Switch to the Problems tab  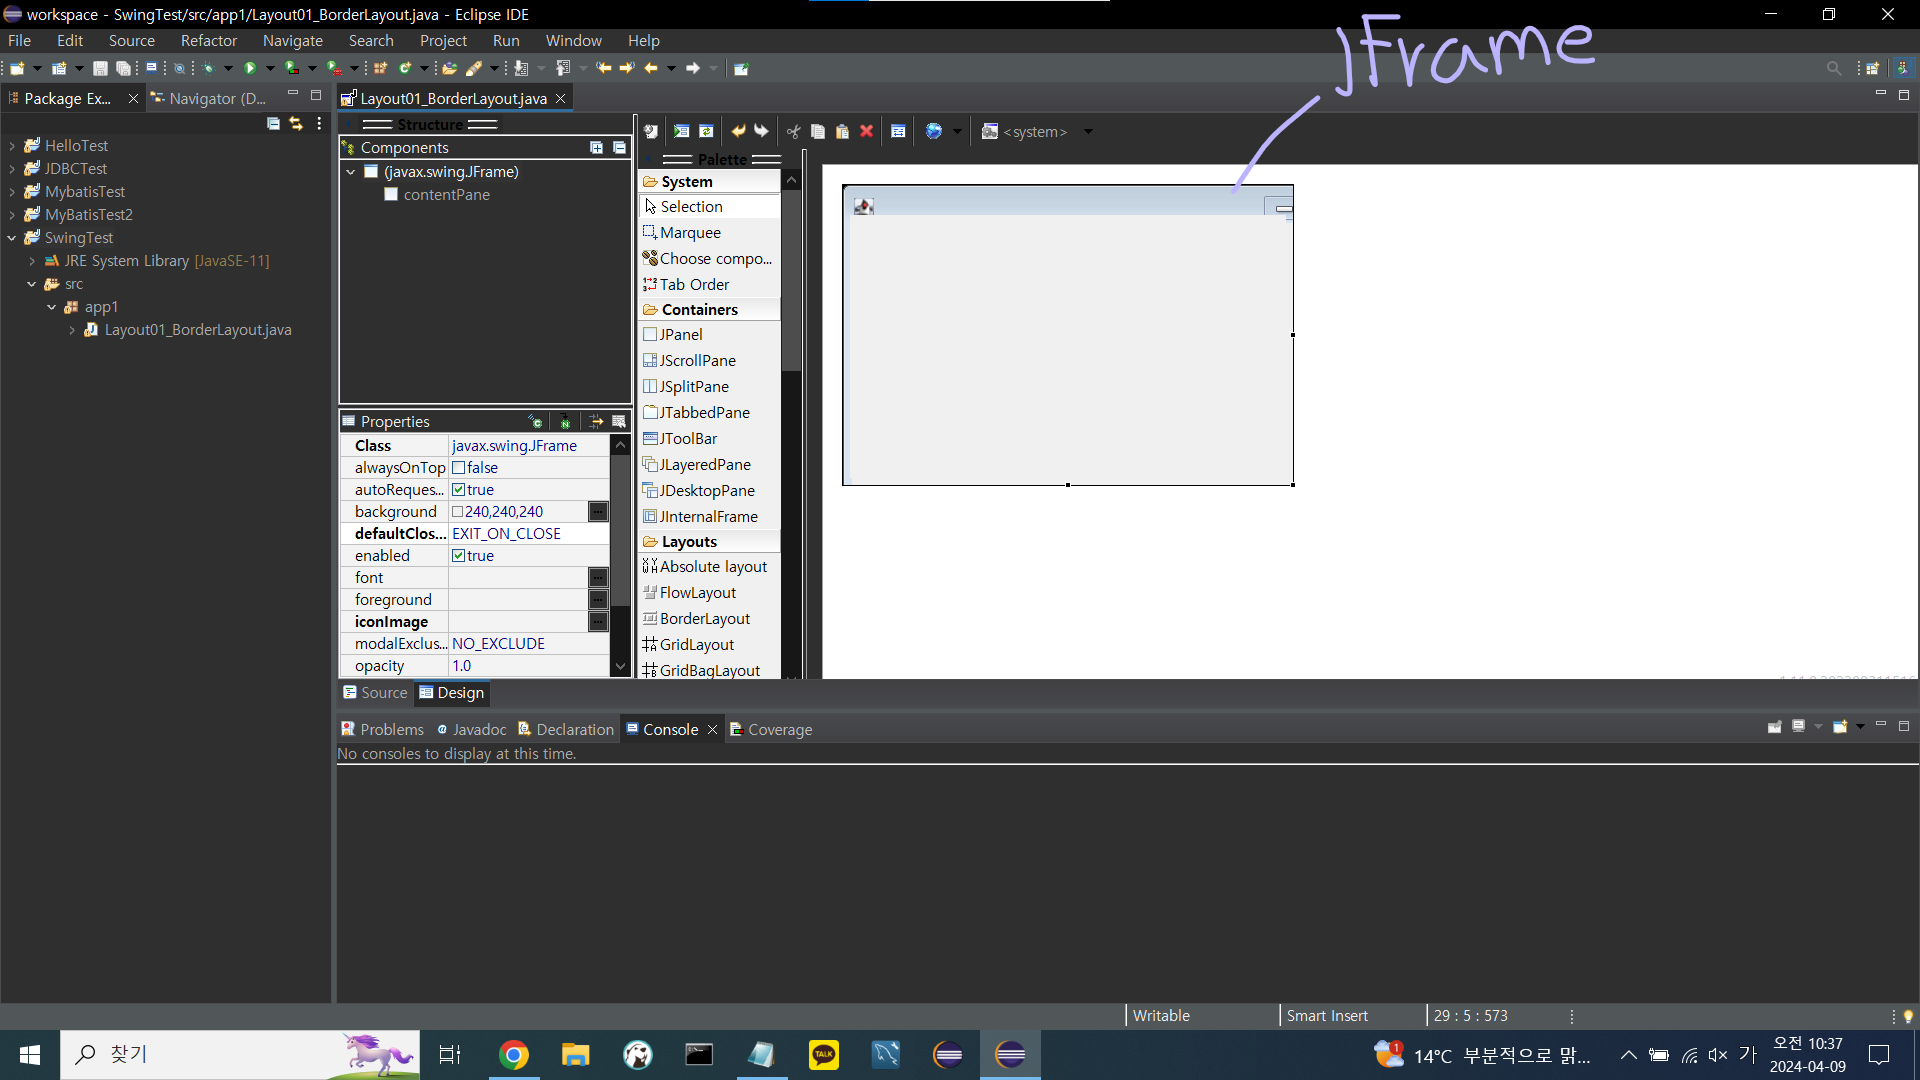tap(382, 730)
